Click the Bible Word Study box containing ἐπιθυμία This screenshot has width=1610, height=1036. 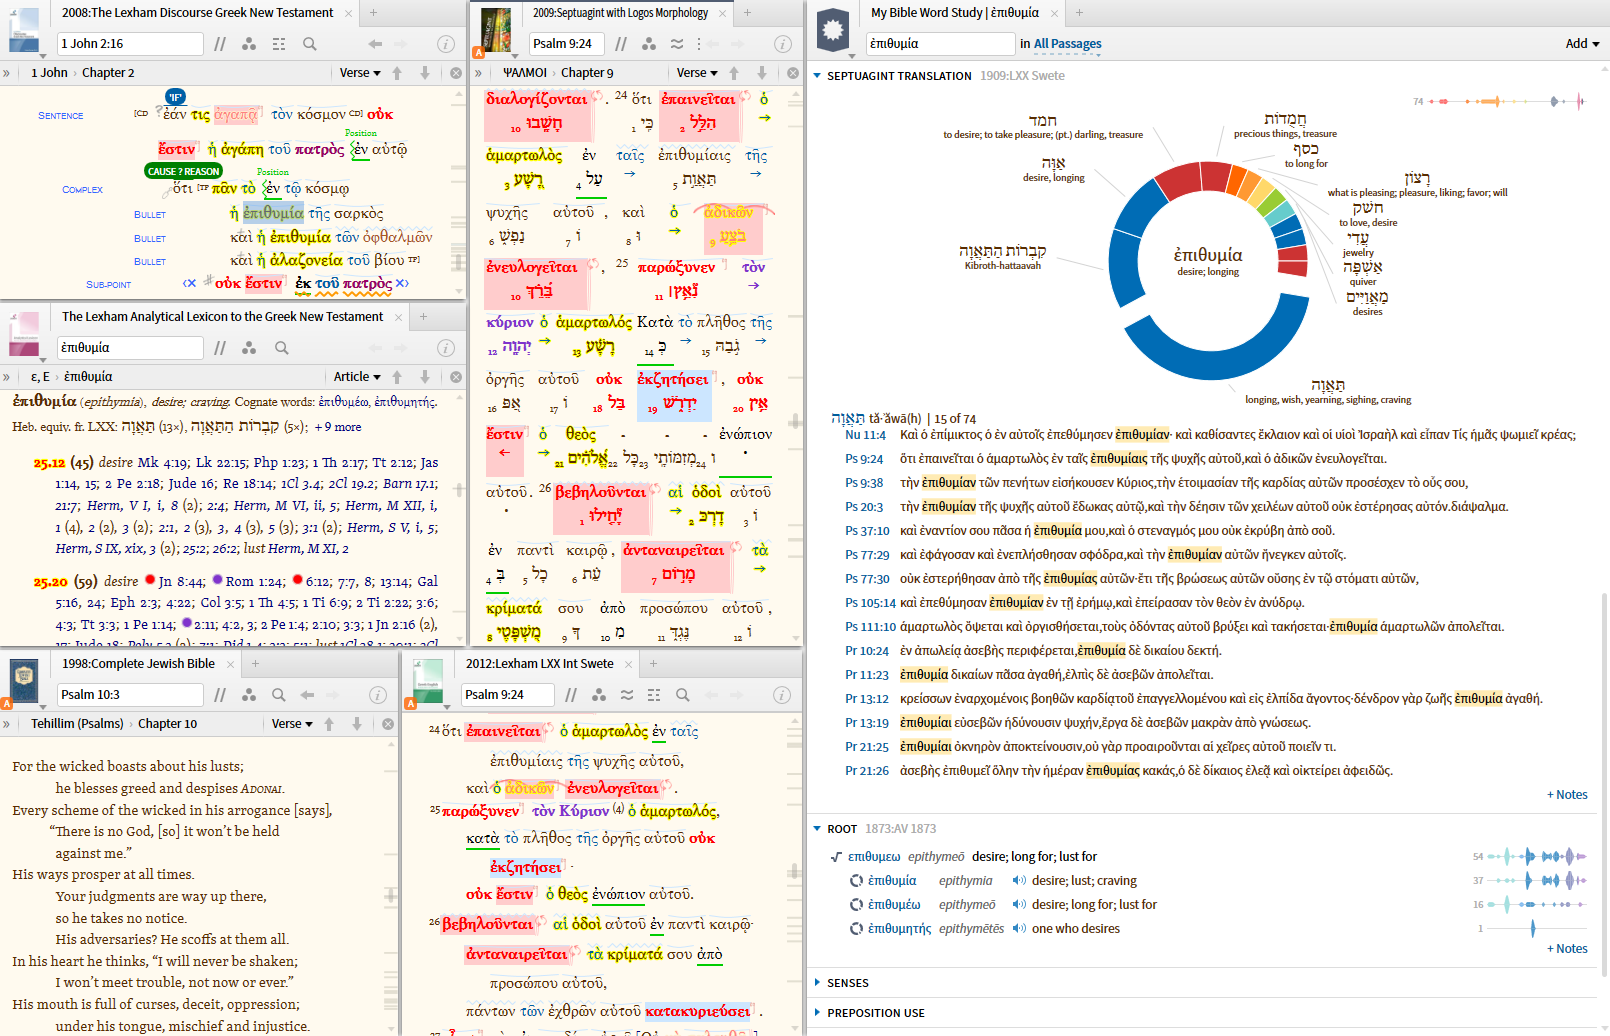point(940,44)
